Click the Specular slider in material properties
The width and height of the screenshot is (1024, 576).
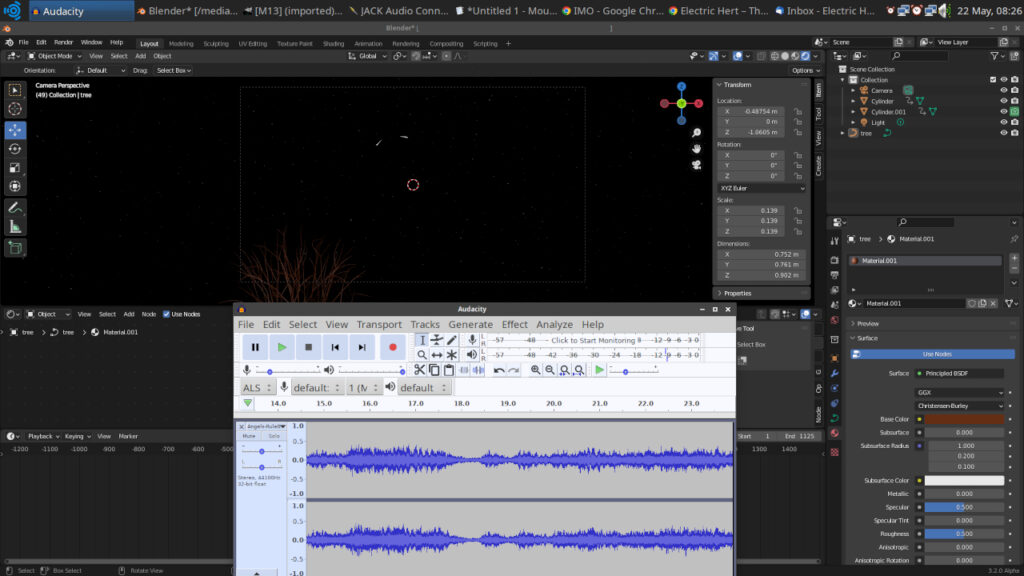965,507
